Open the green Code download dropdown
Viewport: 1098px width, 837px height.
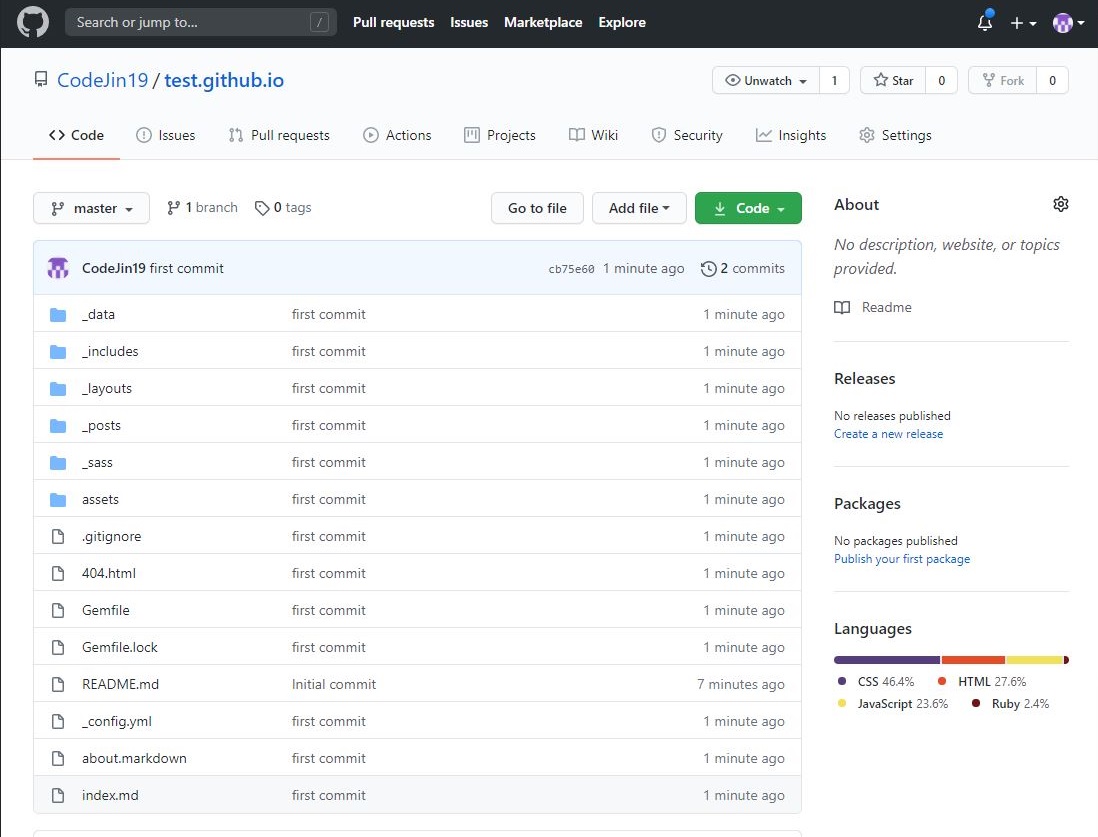click(x=748, y=208)
